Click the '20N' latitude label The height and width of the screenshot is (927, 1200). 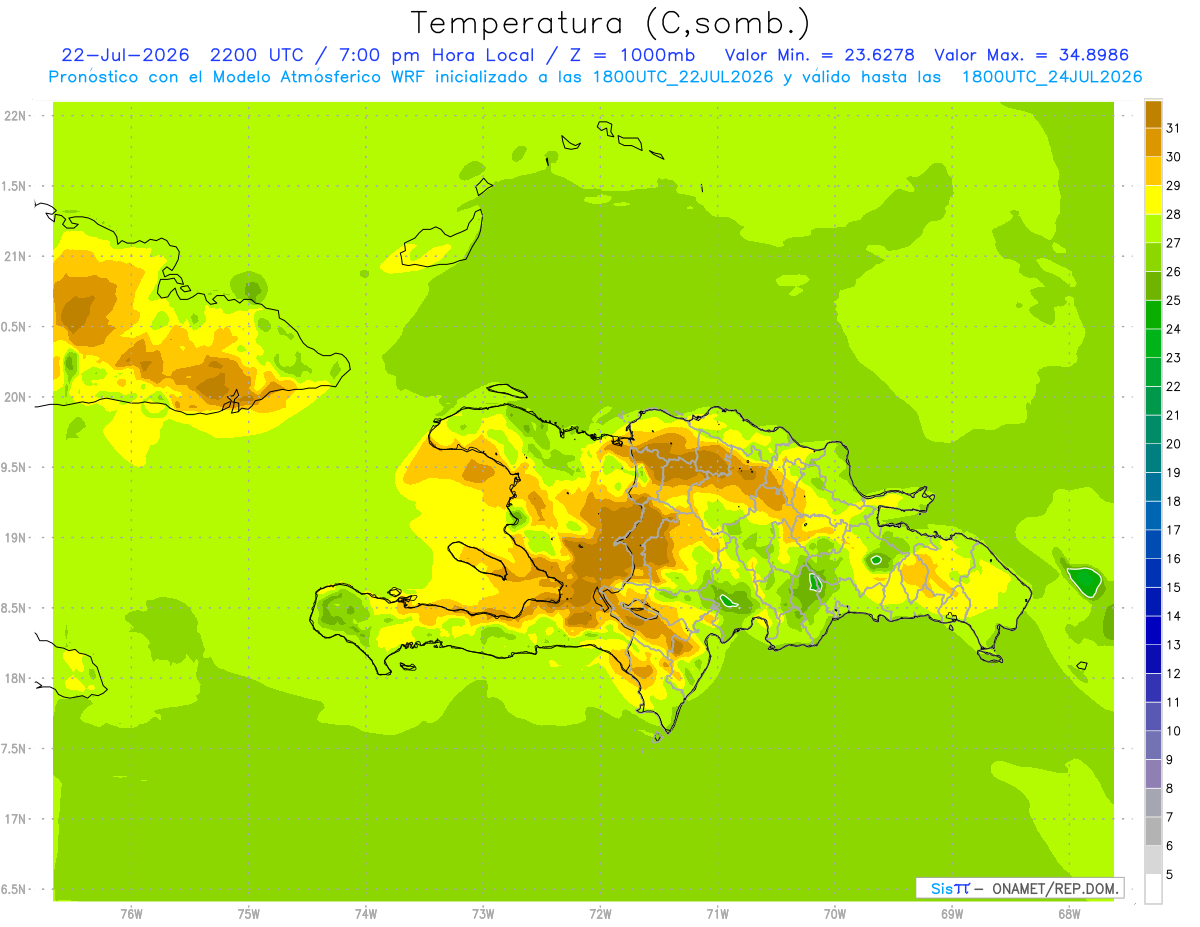coord(17,397)
